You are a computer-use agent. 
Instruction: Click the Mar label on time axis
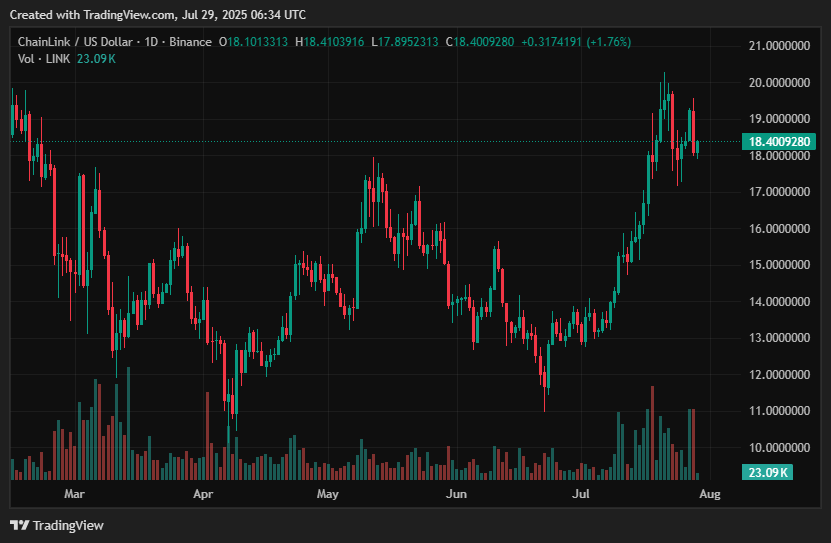pyautogui.click(x=74, y=494)
